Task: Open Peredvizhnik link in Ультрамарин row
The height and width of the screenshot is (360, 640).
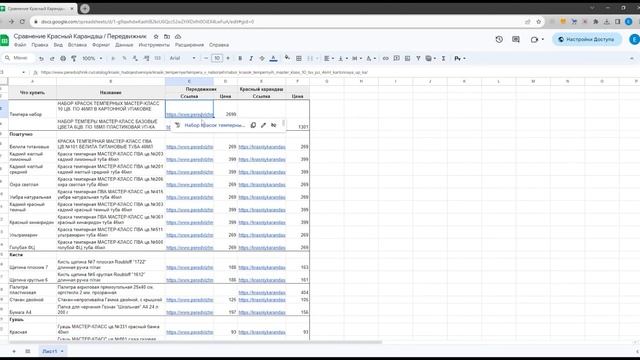Action: [190, 235]
